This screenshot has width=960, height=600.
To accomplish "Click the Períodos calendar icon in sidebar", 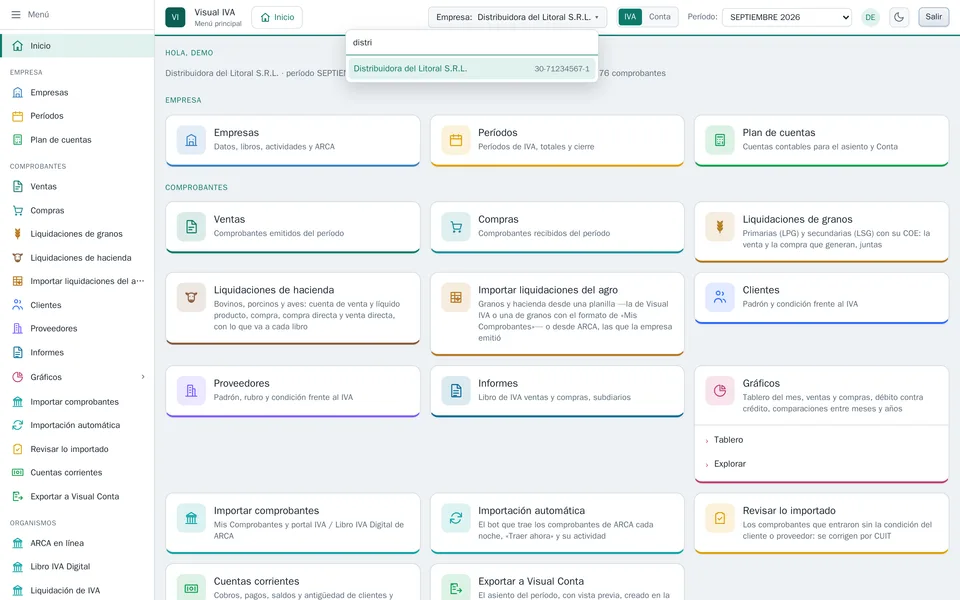I will (18, 116).
